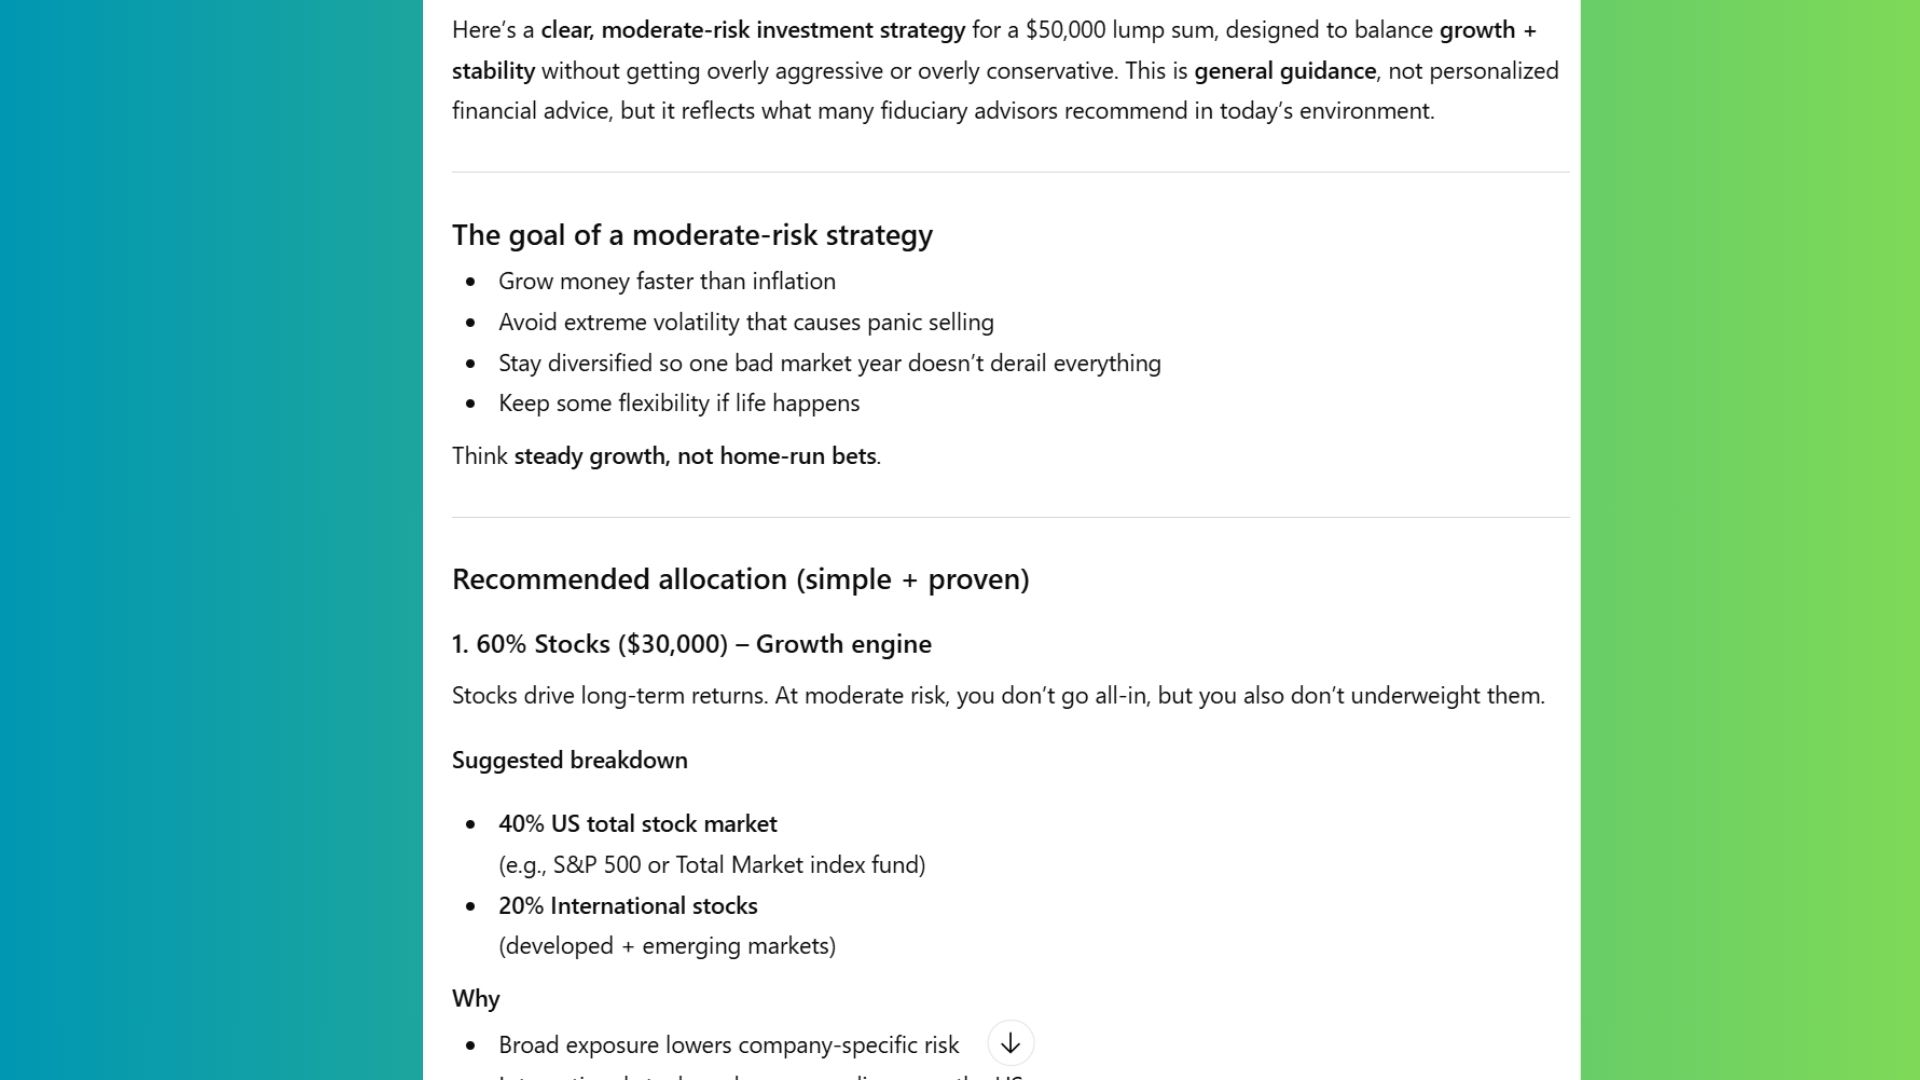Click 'Avoid extreme volatility that causes panic selling'
This screenshot has height=1080, width=1920.
(x=745, y=322)
